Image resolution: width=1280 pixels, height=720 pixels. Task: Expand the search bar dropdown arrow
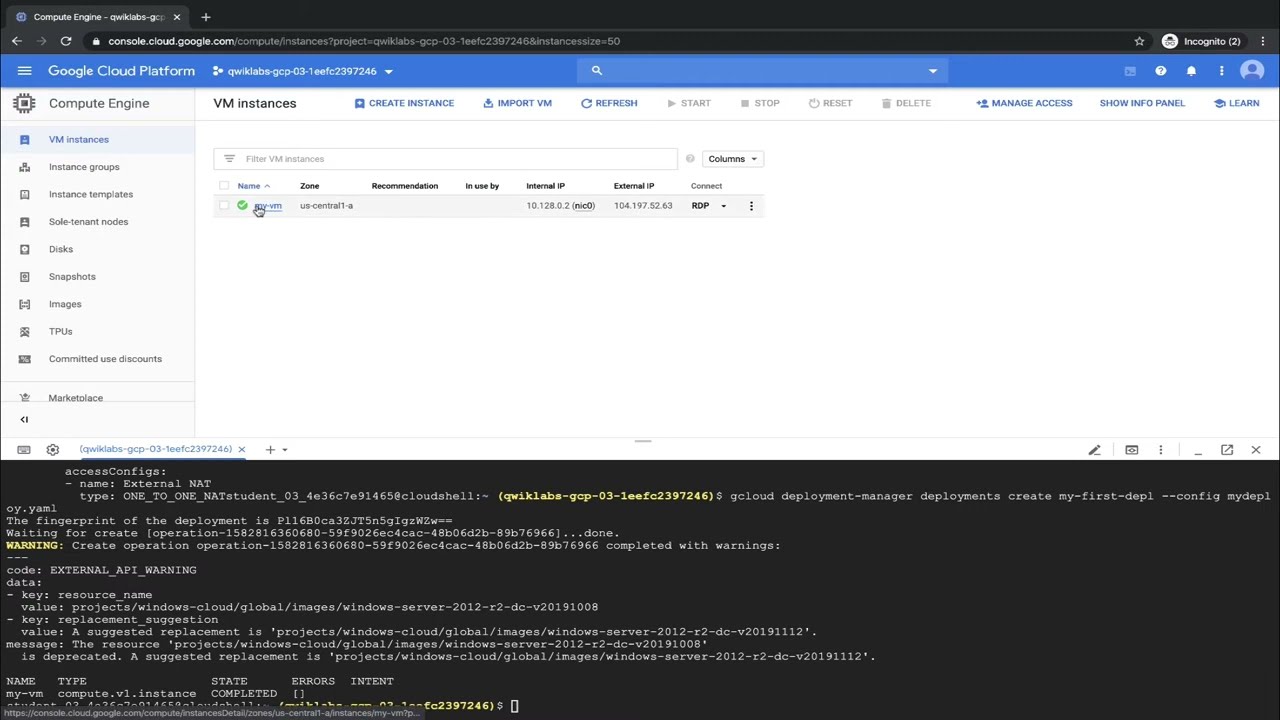[x=933, y=71]
